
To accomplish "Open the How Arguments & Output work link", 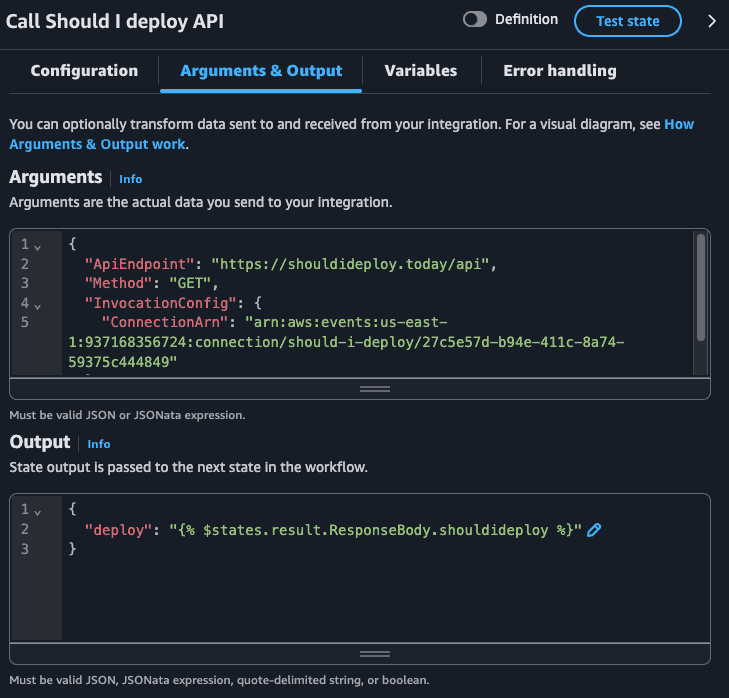I will point(98,144).
